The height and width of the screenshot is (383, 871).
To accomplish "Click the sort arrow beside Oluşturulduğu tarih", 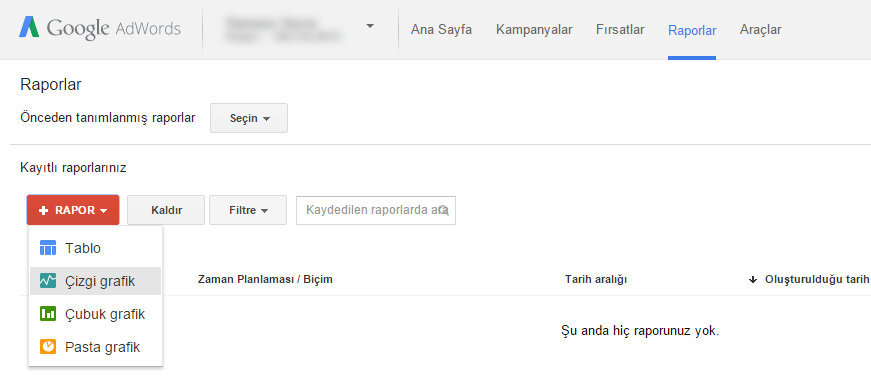I will [x=753, y=280].
